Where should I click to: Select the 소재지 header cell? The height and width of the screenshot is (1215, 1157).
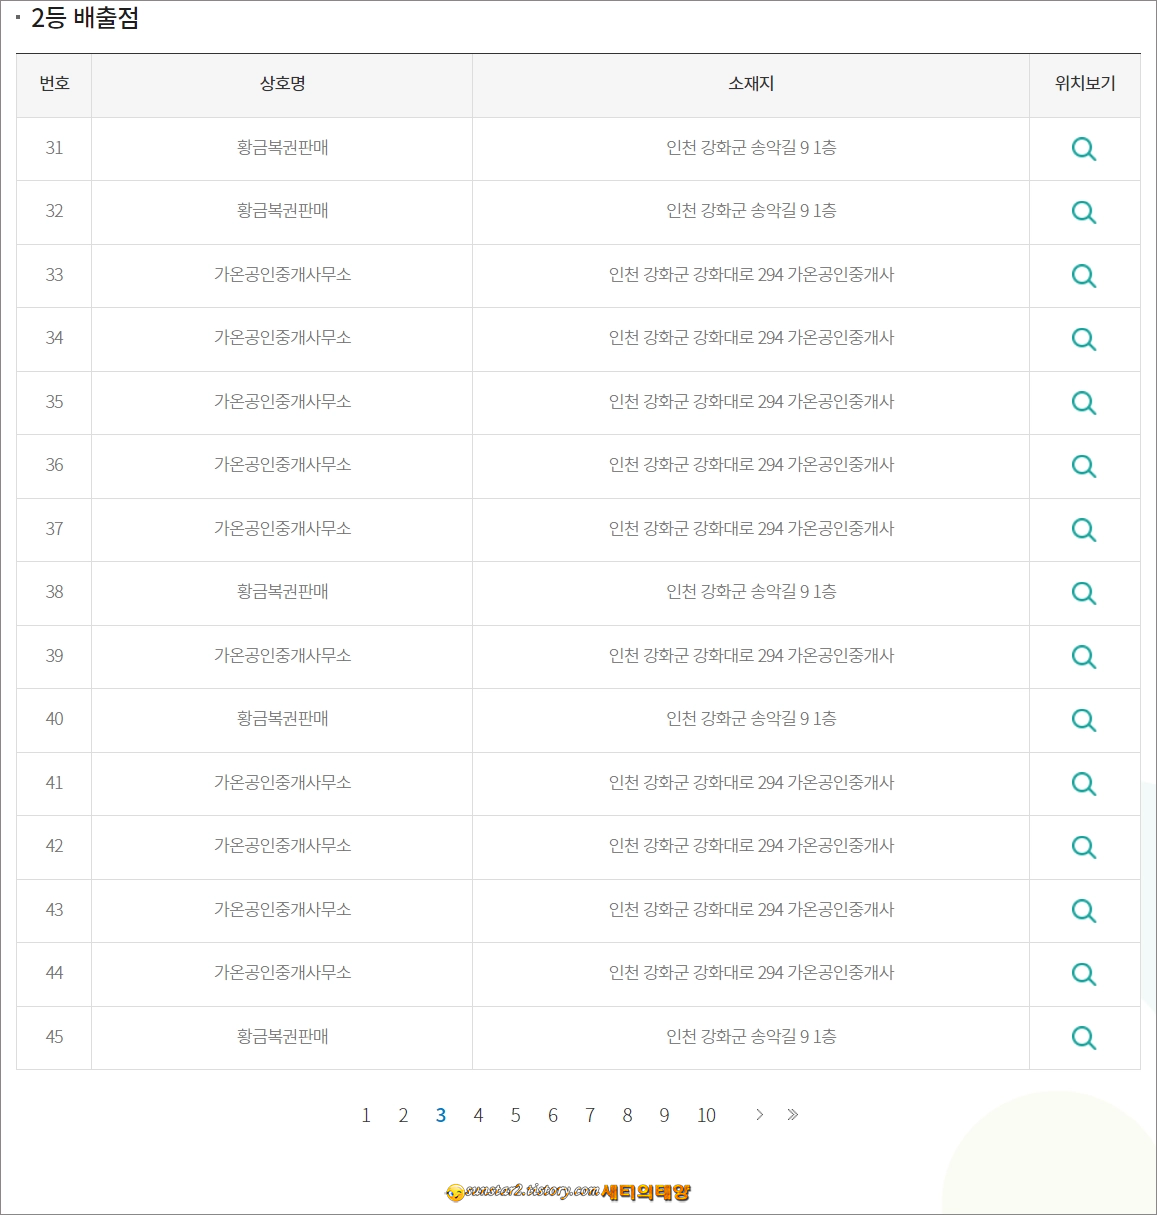(x=750, y=85)
